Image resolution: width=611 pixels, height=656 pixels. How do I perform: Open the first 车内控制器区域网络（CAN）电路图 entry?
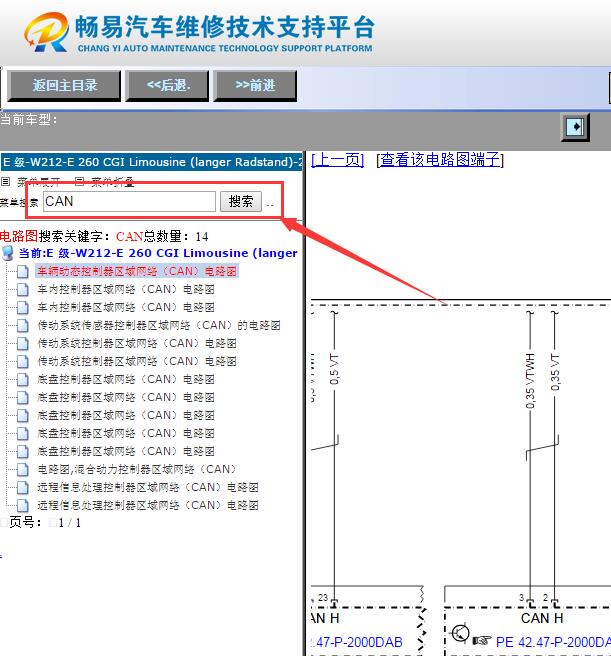126,289
